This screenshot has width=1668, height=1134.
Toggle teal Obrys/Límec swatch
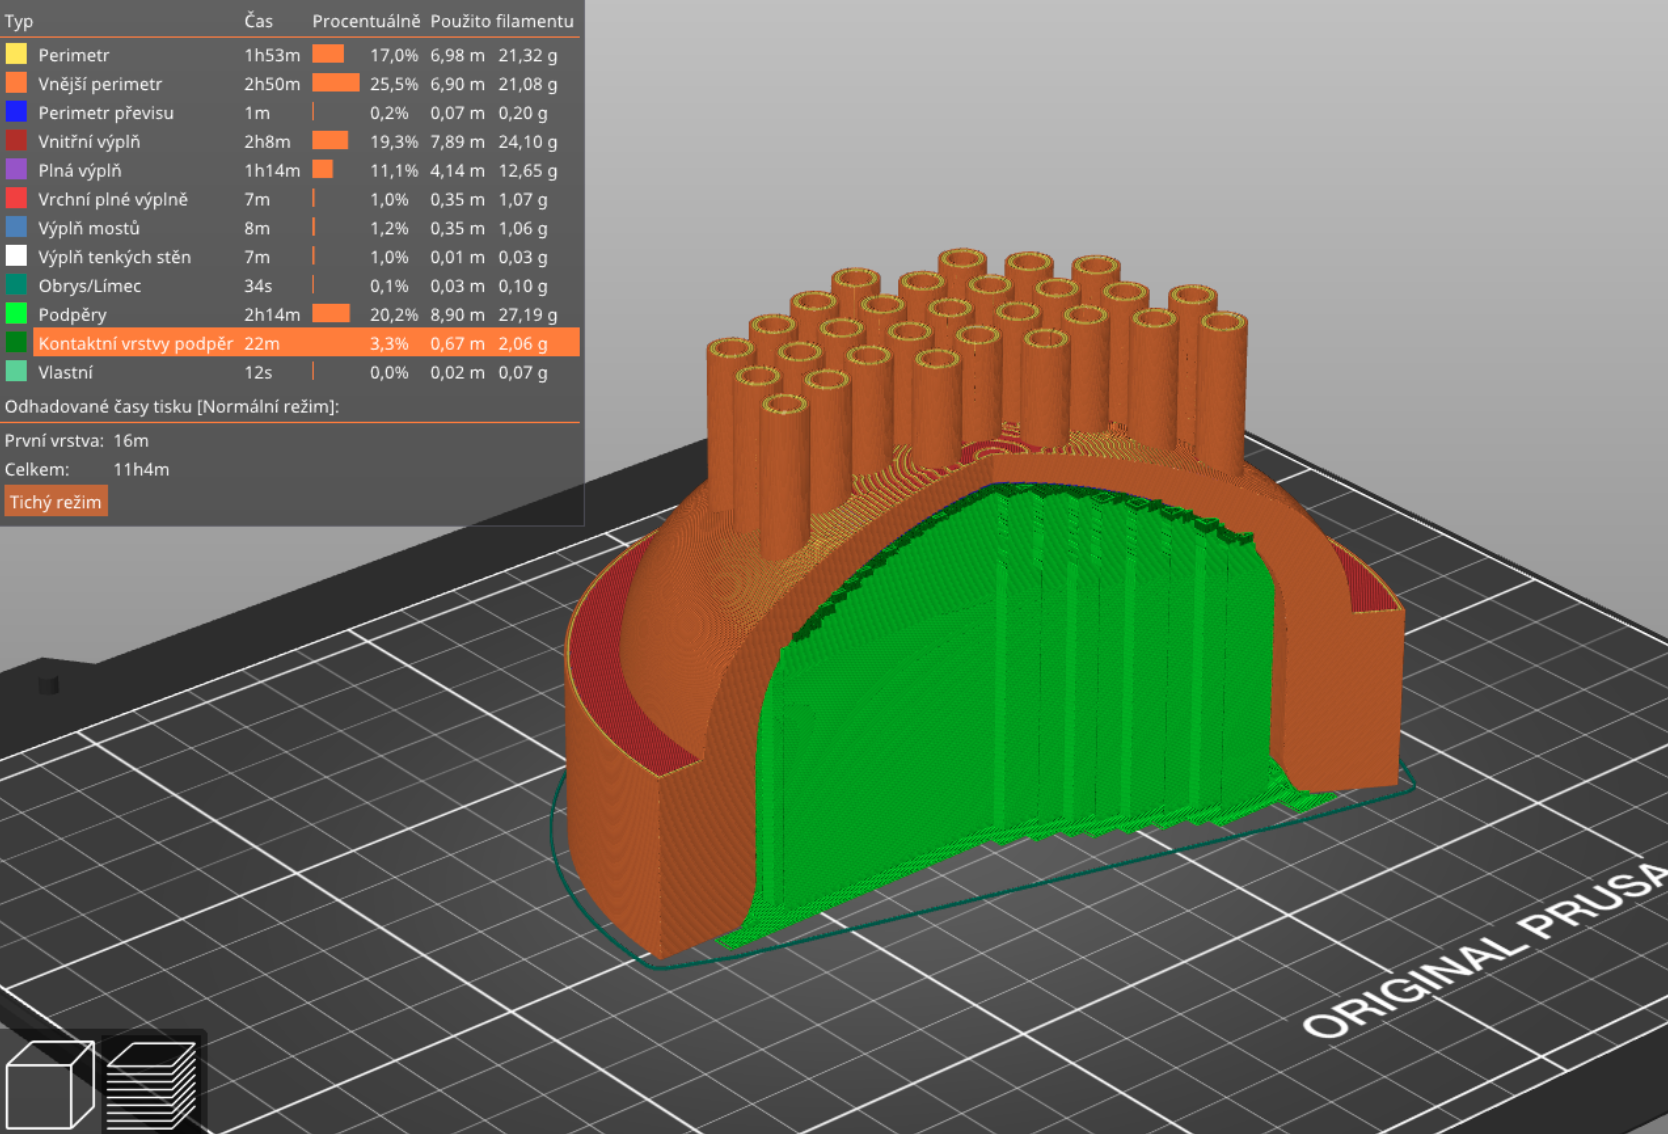[16, 285]
